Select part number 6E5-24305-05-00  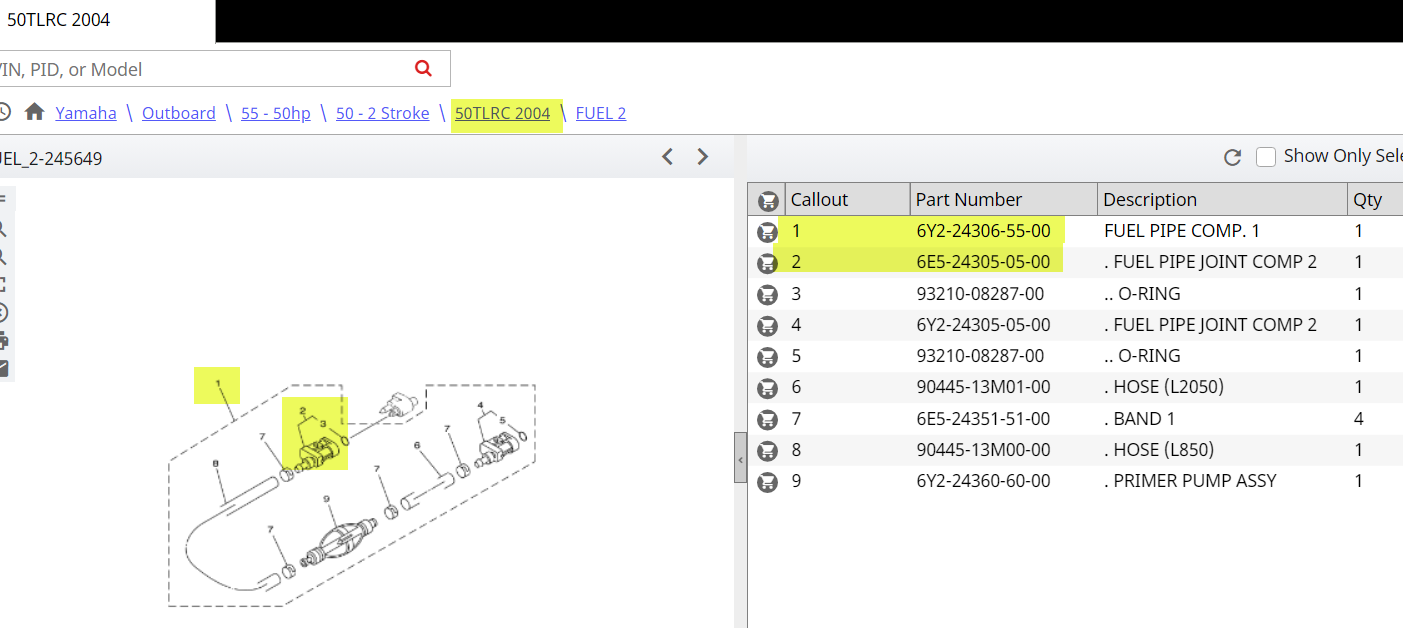click(983, 262)
